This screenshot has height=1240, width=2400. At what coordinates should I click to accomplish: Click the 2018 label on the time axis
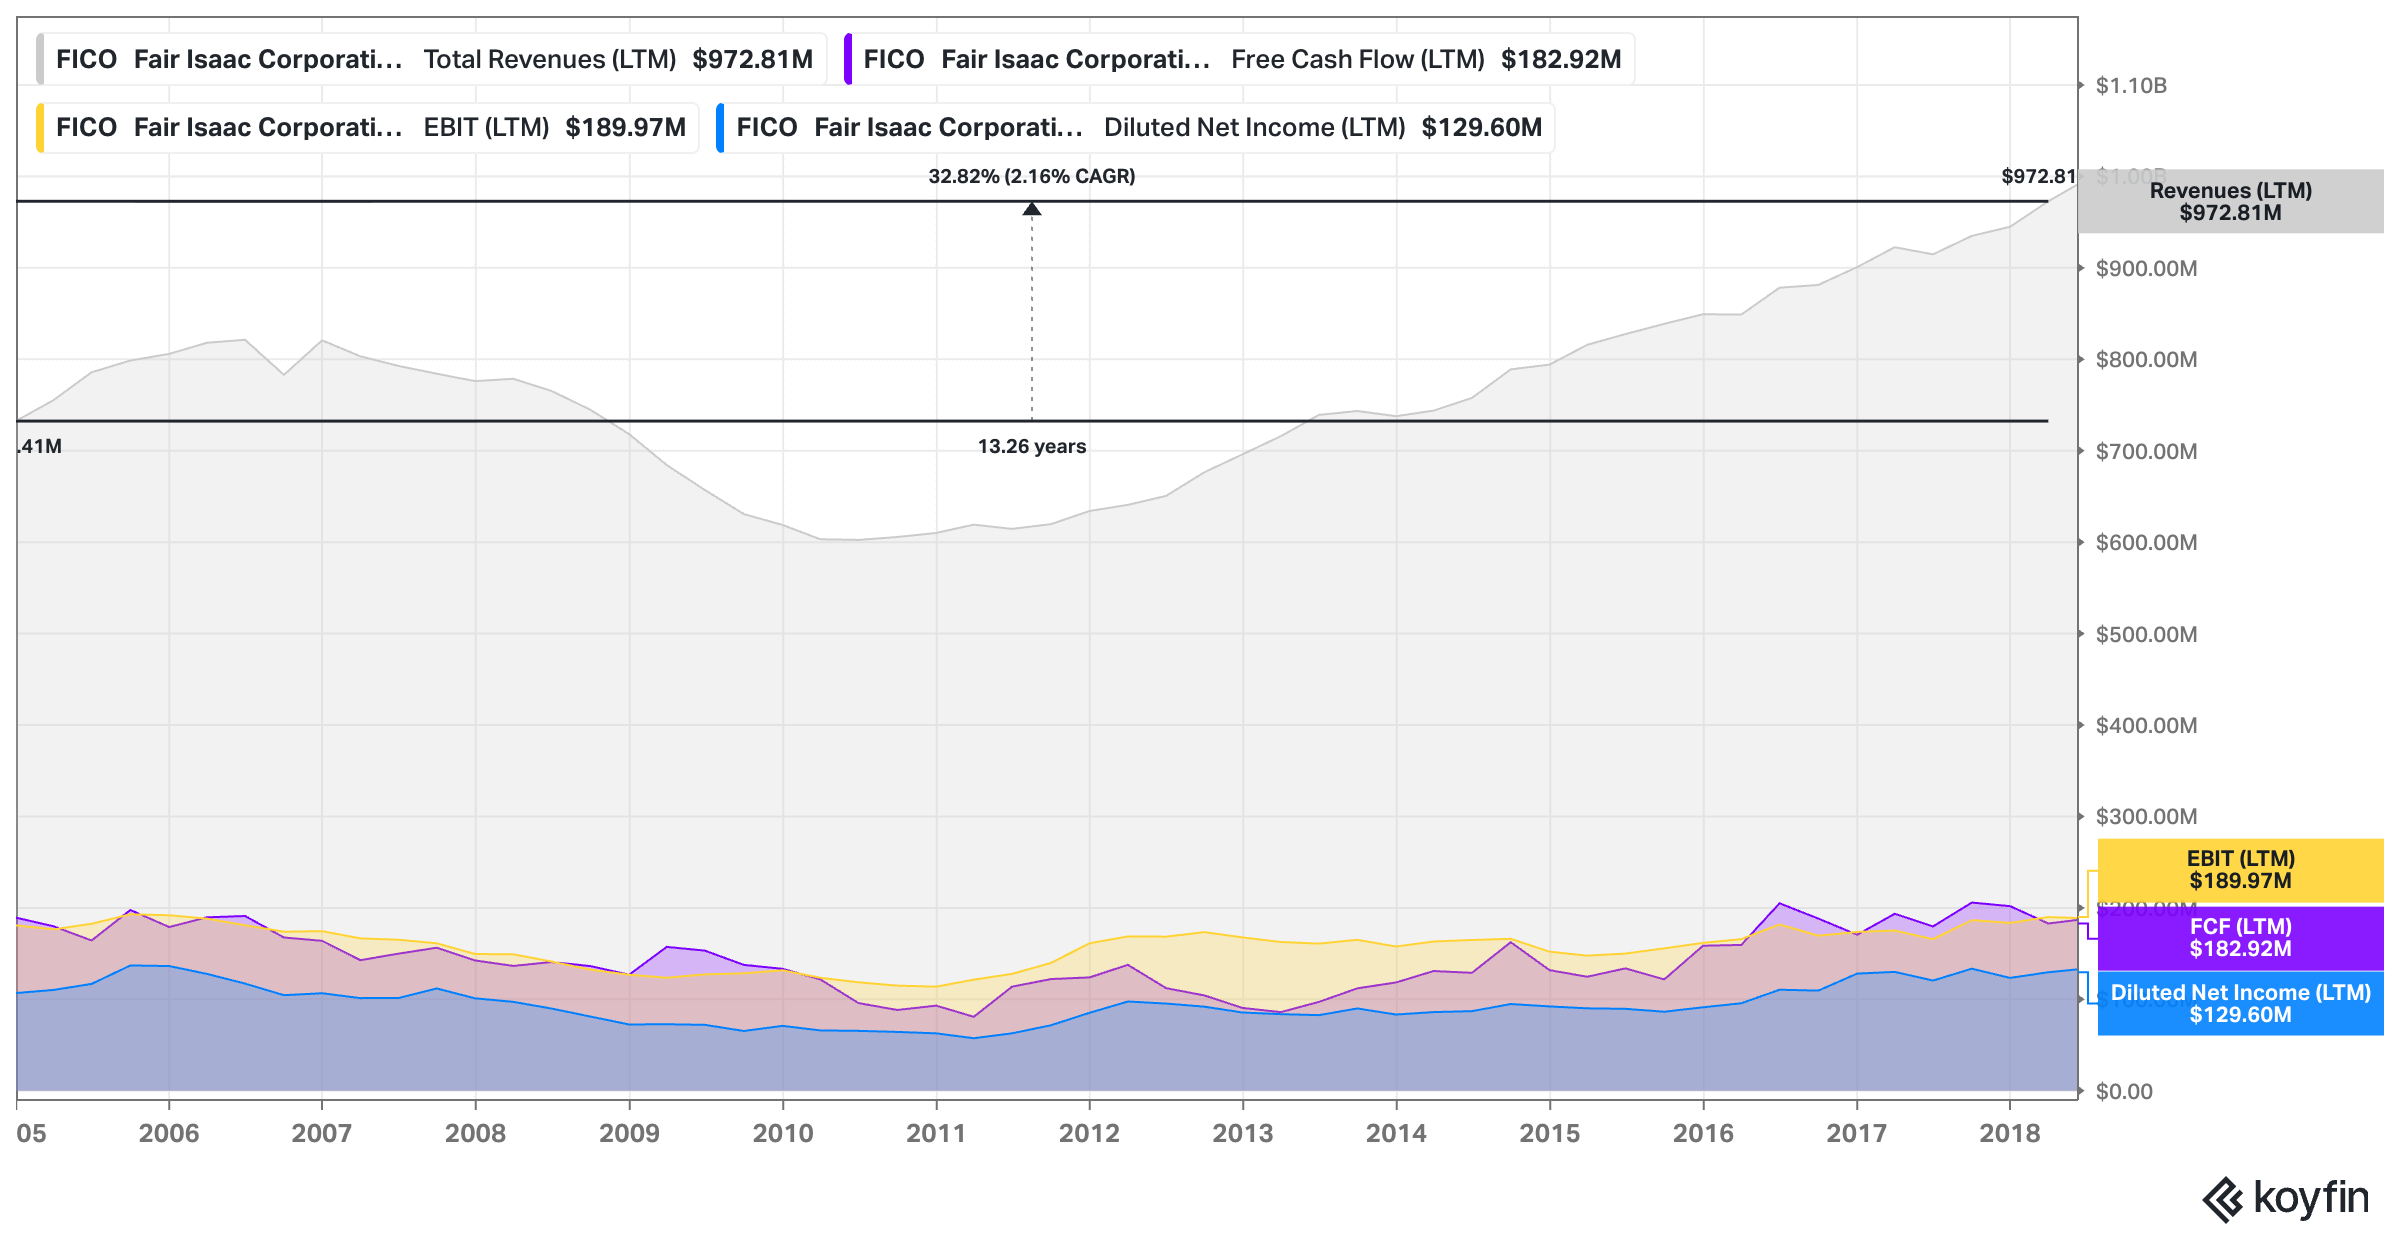pos(2010,1133)
